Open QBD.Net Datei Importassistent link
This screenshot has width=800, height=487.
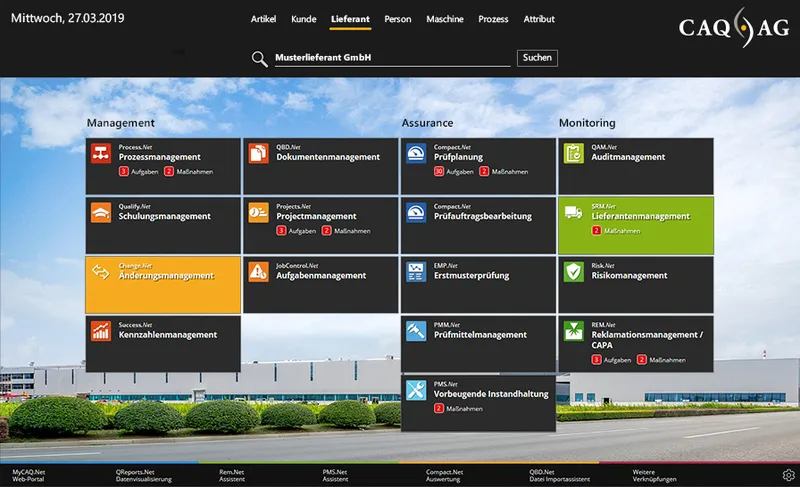[559, 475]
